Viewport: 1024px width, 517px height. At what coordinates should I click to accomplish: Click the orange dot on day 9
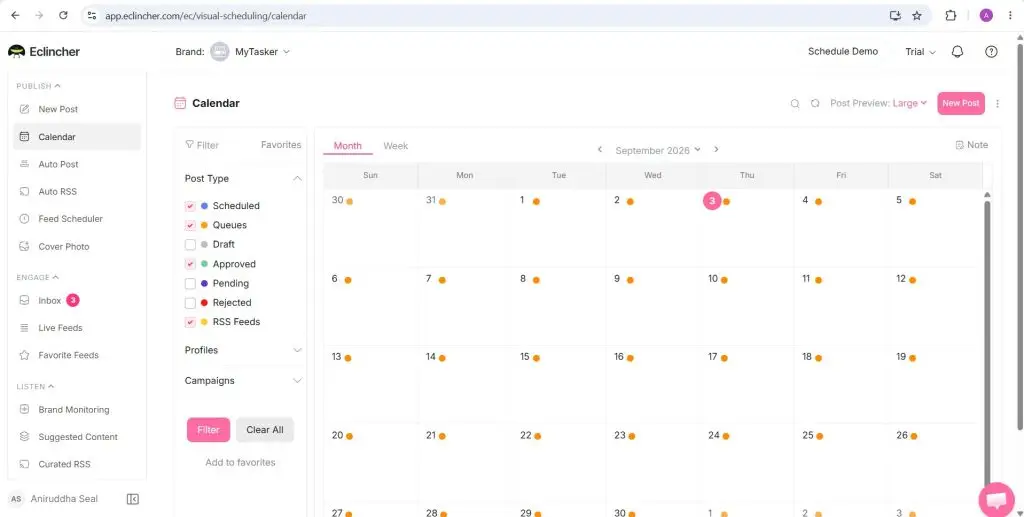coord(630,280)
